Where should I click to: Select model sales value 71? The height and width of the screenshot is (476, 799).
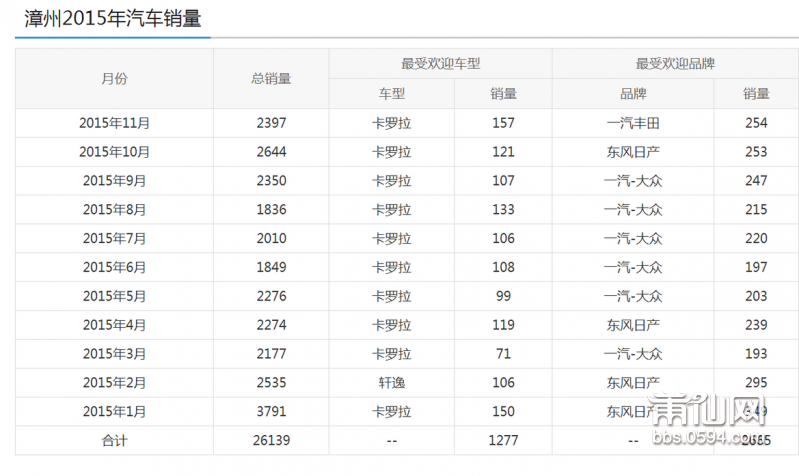point(503,354)
